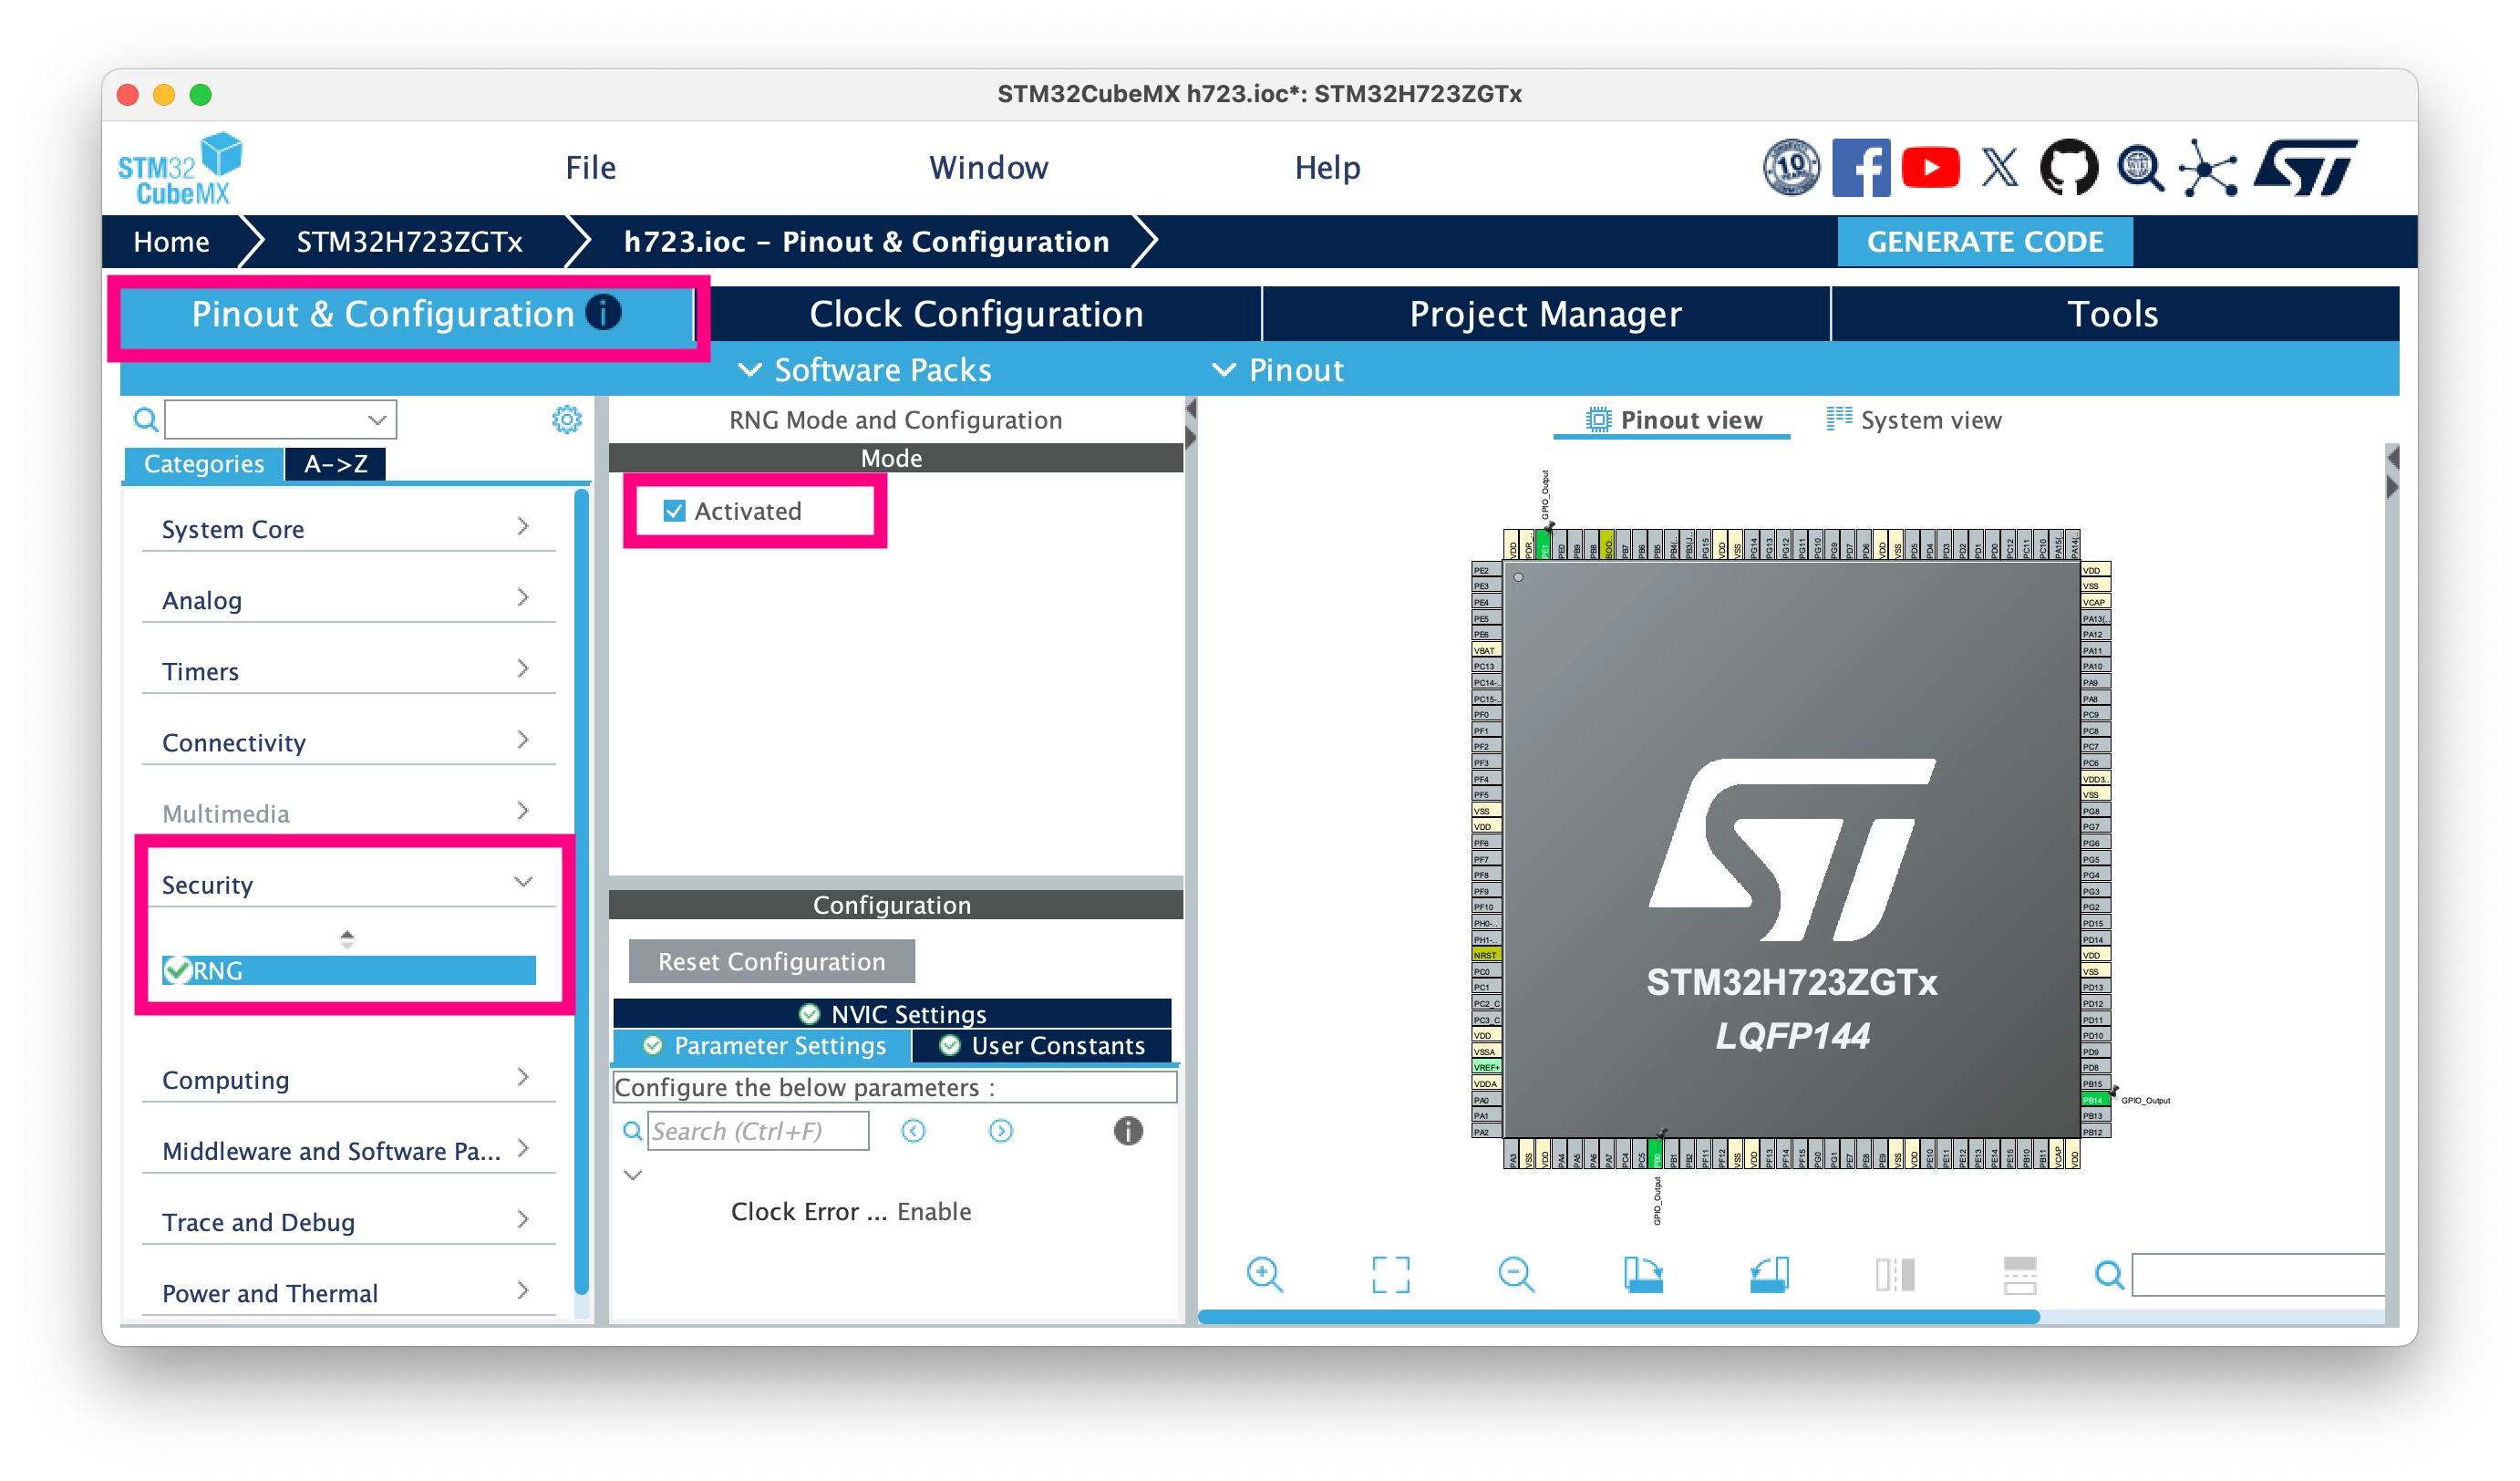Toggle the horizontal split view icon
2520x1481 pixels.
pos(2019,1274)
